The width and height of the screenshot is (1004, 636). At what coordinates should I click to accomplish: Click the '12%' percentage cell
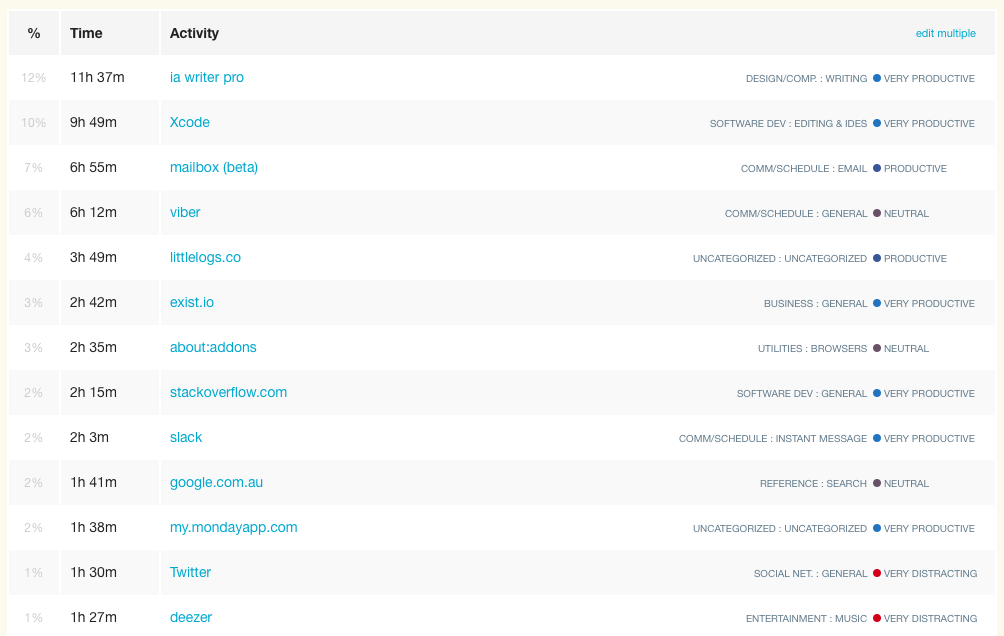point(33,78)
